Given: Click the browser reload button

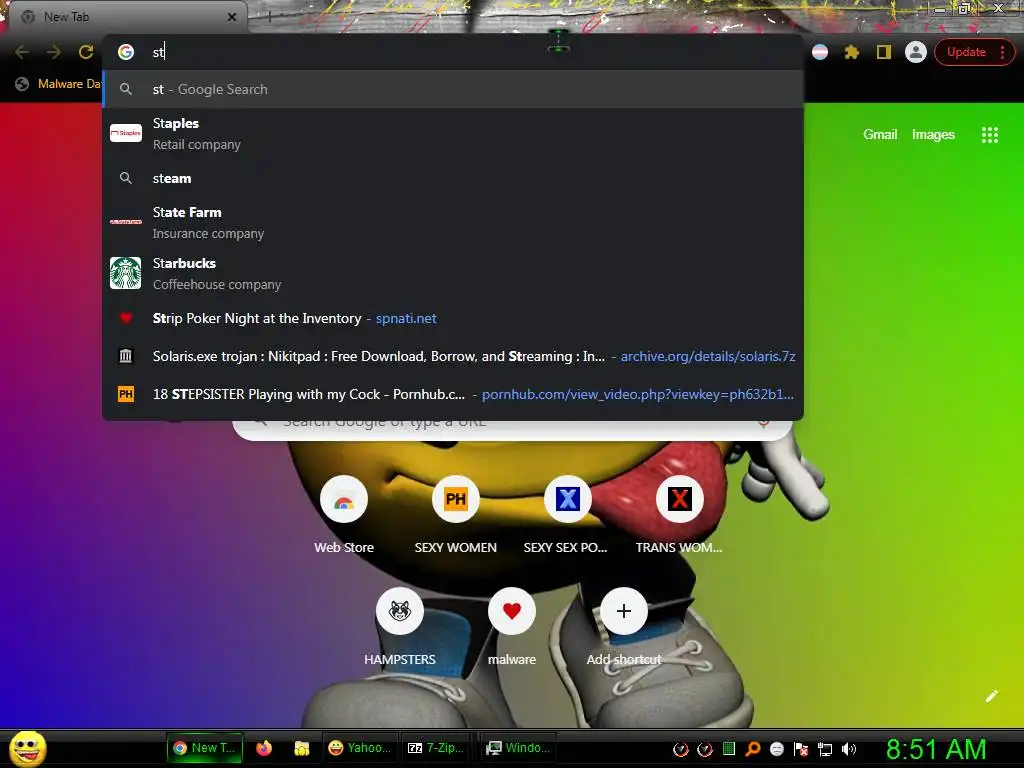Looking at the screenshot, I should click(x=86, y=52).
